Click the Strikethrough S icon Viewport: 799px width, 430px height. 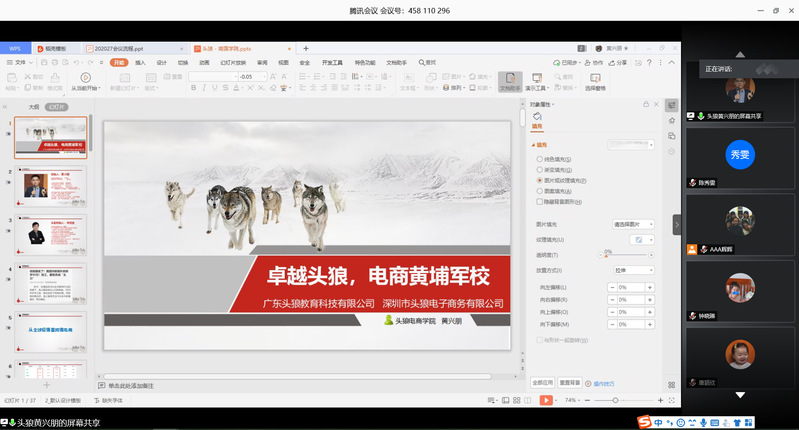[x=225, y=88]
